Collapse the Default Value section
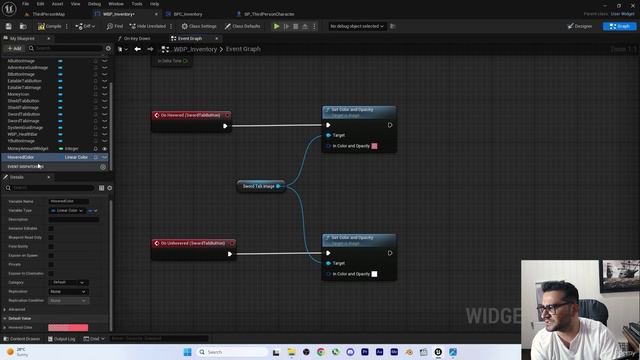This screenshot has width=640, height=360. pos(5,318)
